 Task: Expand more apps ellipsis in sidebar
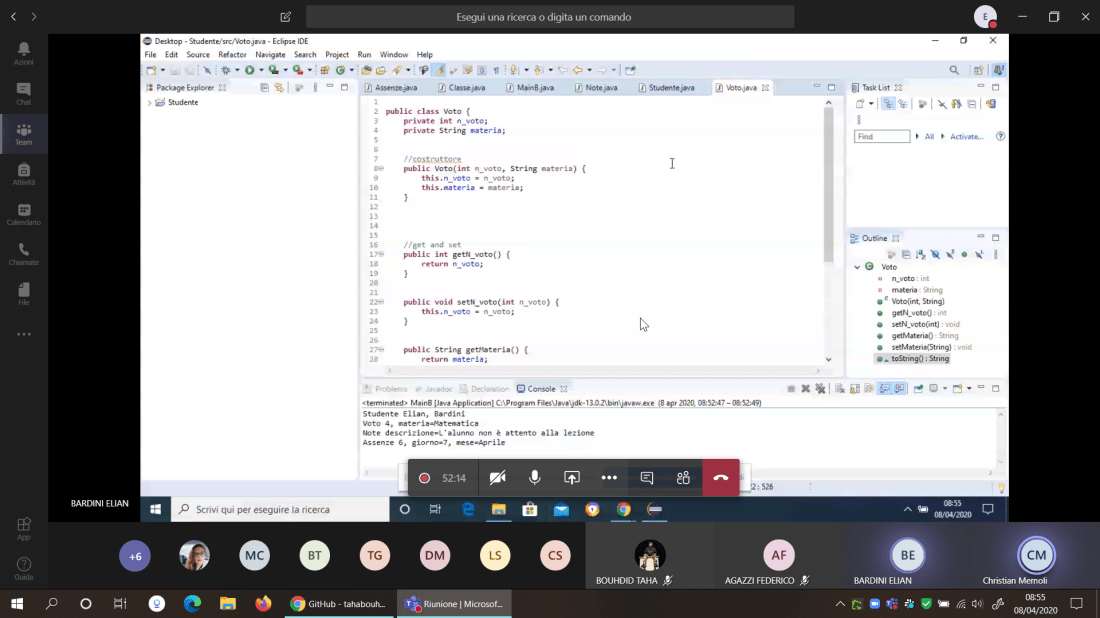tap(24, 334)
